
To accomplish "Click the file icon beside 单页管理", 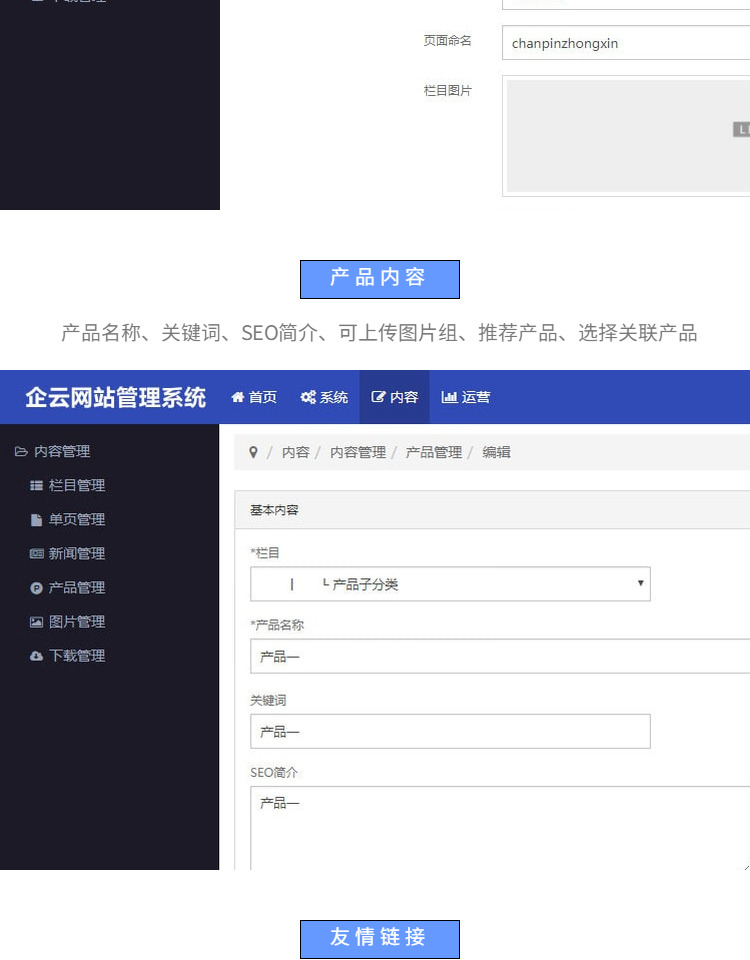I will point(37,520).
